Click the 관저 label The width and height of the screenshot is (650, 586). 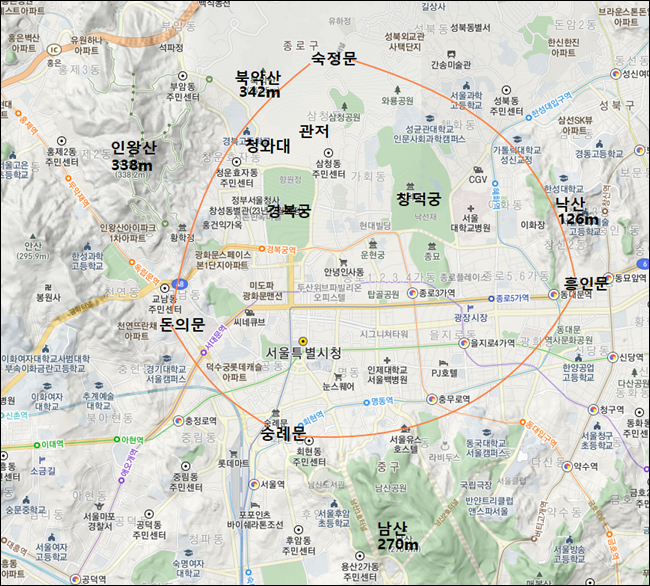pyautogui.click(x=314, y=131)
